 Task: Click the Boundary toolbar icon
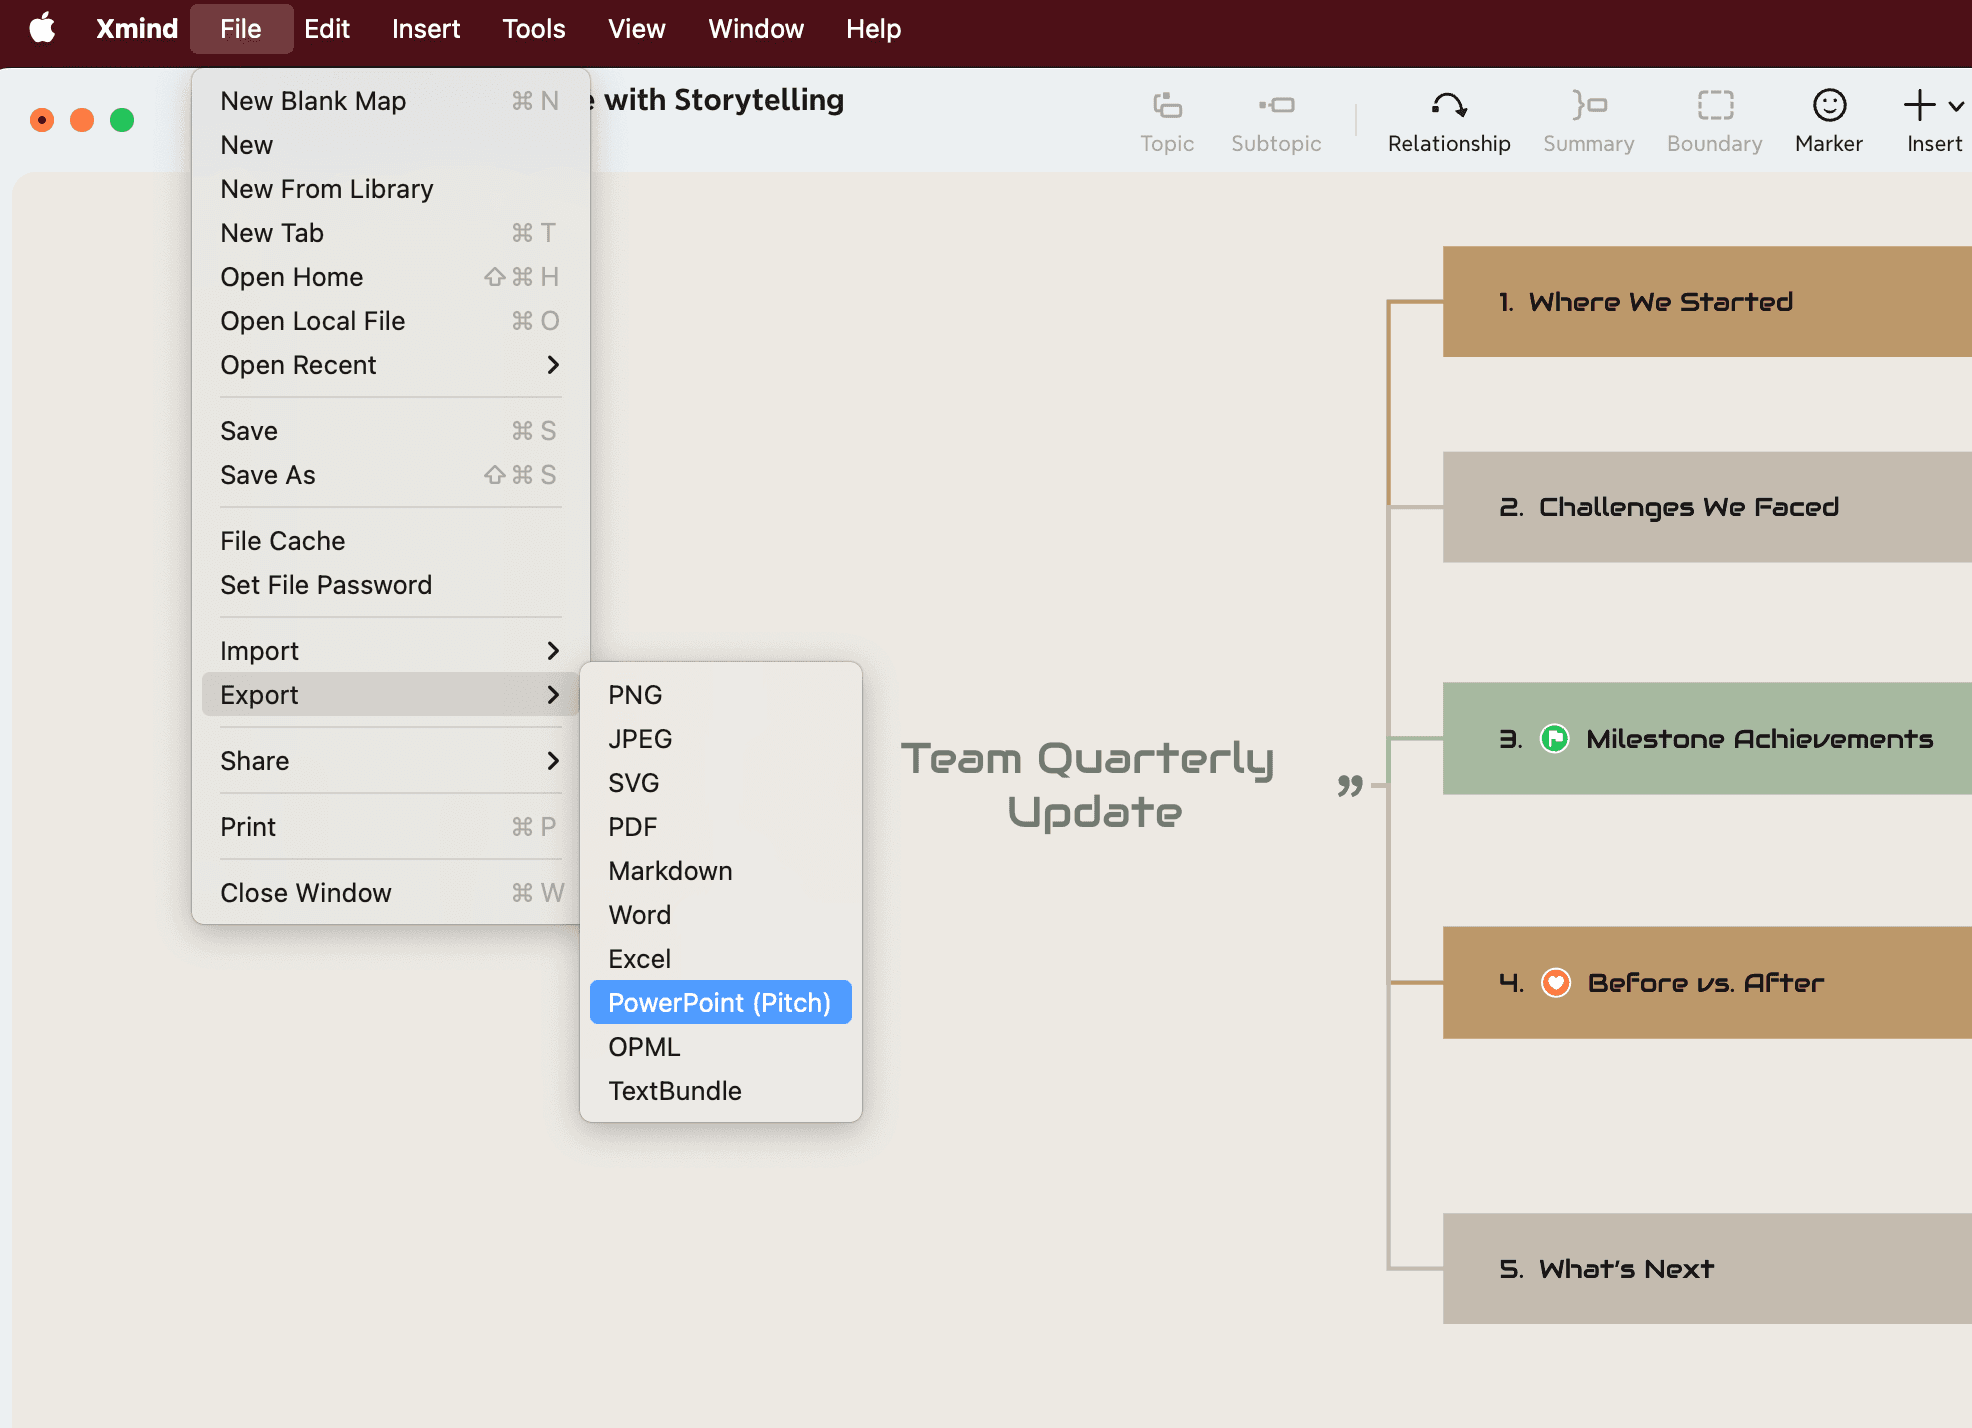point(1715,105)
